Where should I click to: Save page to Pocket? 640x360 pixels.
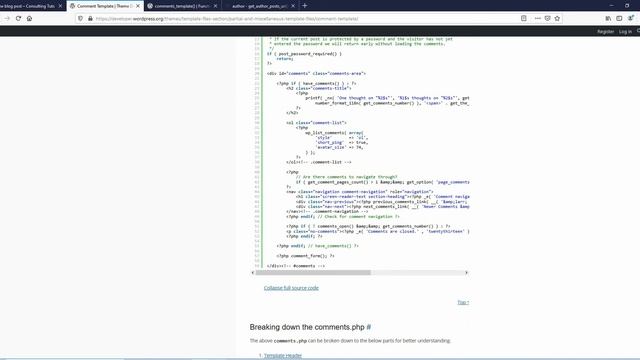coord(548,18)
